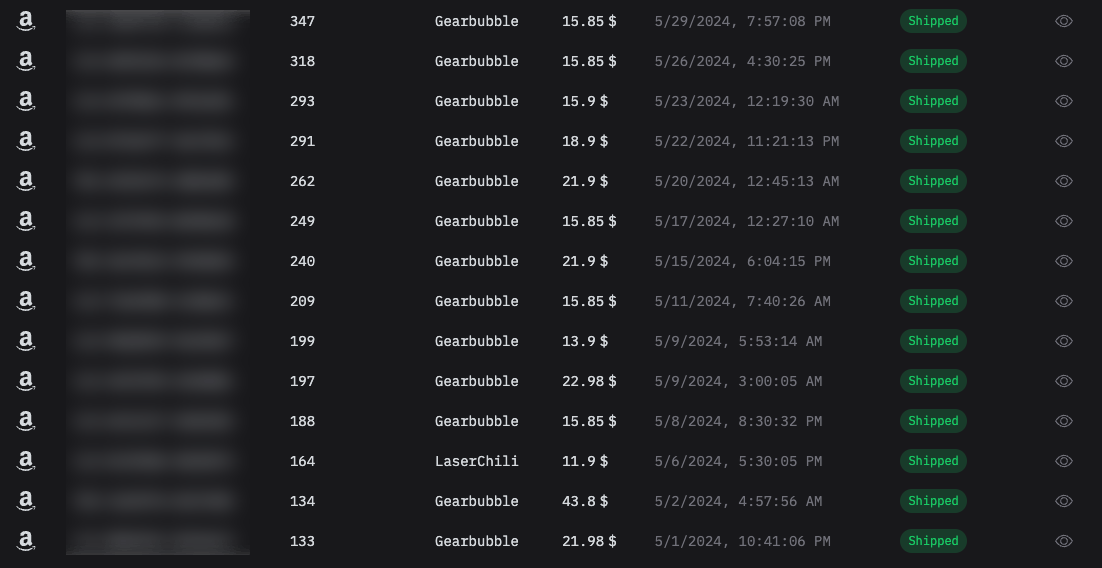
Task: Select the 22.98 $ price cell
Action: click(x=589, y=381)
